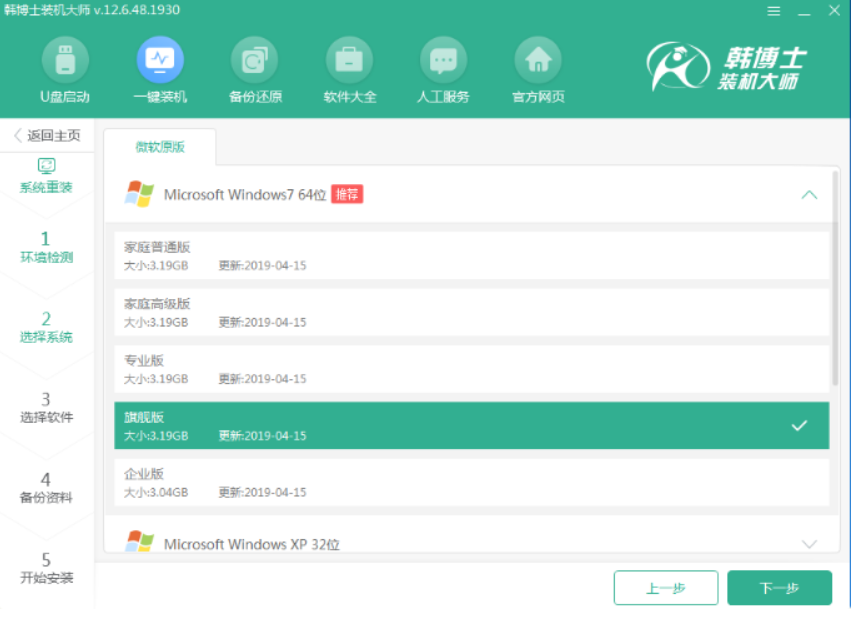
Task: Select the 家庭普通版 edition
Action: click(472, 256)
